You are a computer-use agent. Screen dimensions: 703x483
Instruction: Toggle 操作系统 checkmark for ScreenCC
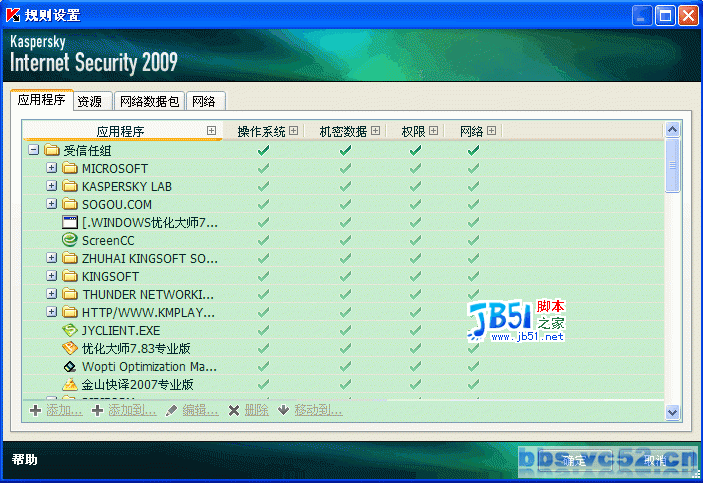[264, 240]
